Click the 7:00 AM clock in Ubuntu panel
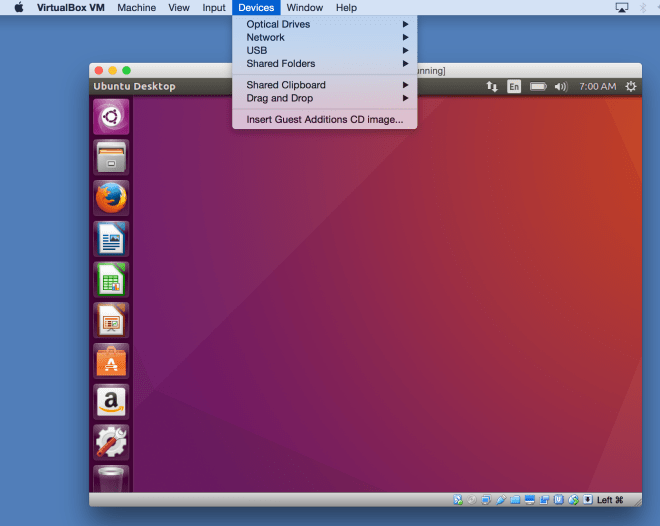 tap(597, 87)
